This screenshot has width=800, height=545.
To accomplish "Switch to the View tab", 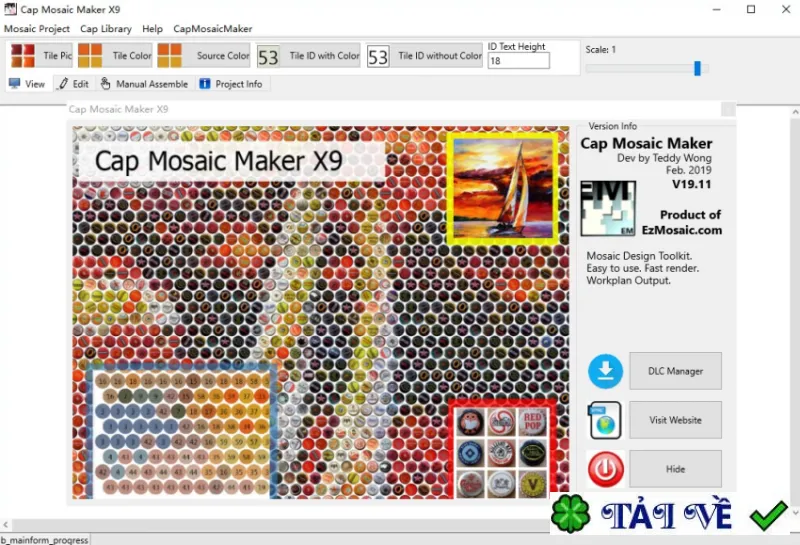I will coord(28,84).
